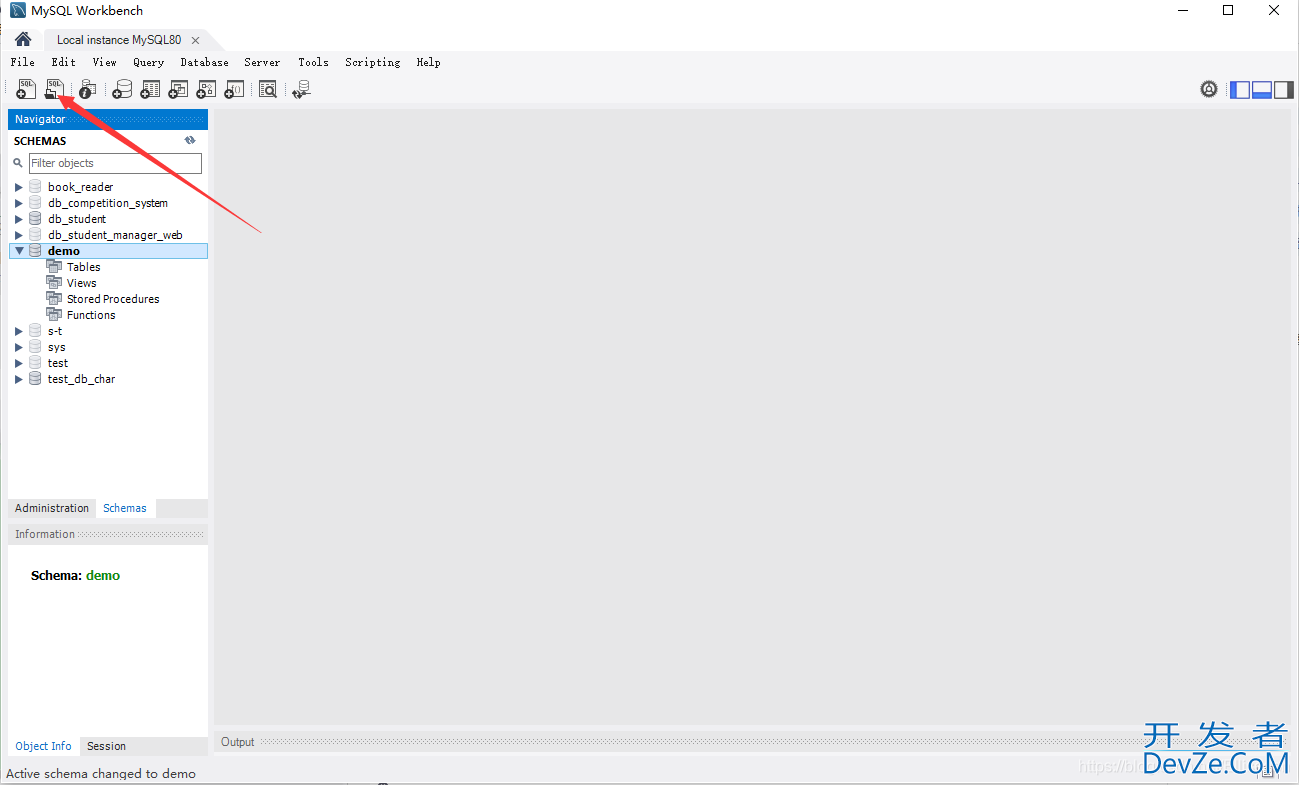Open the object inspector icon
Viewport: 1299px width, 785px height.
coord(88,89)
